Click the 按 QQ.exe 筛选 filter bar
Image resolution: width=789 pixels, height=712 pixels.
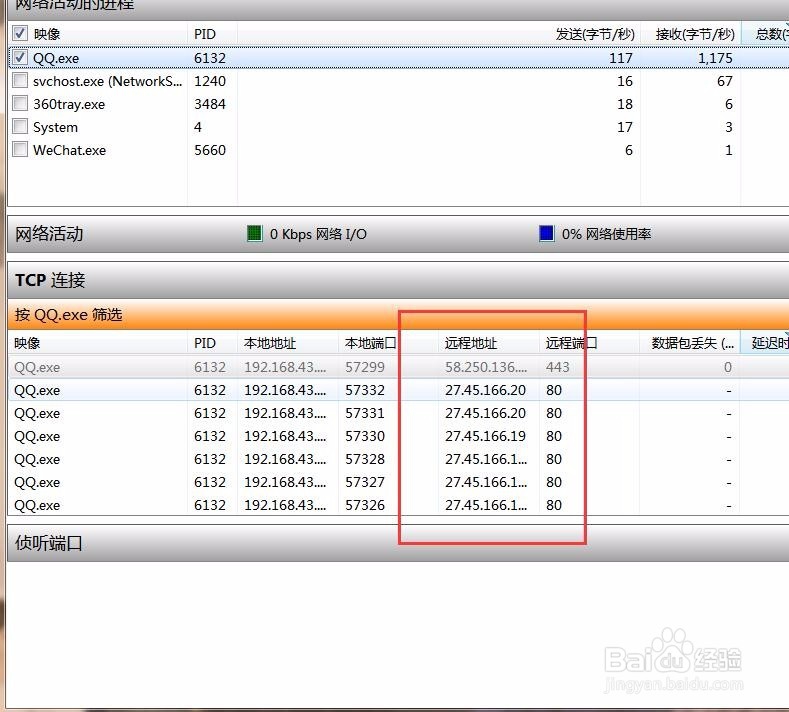click(x=398, y=314)
